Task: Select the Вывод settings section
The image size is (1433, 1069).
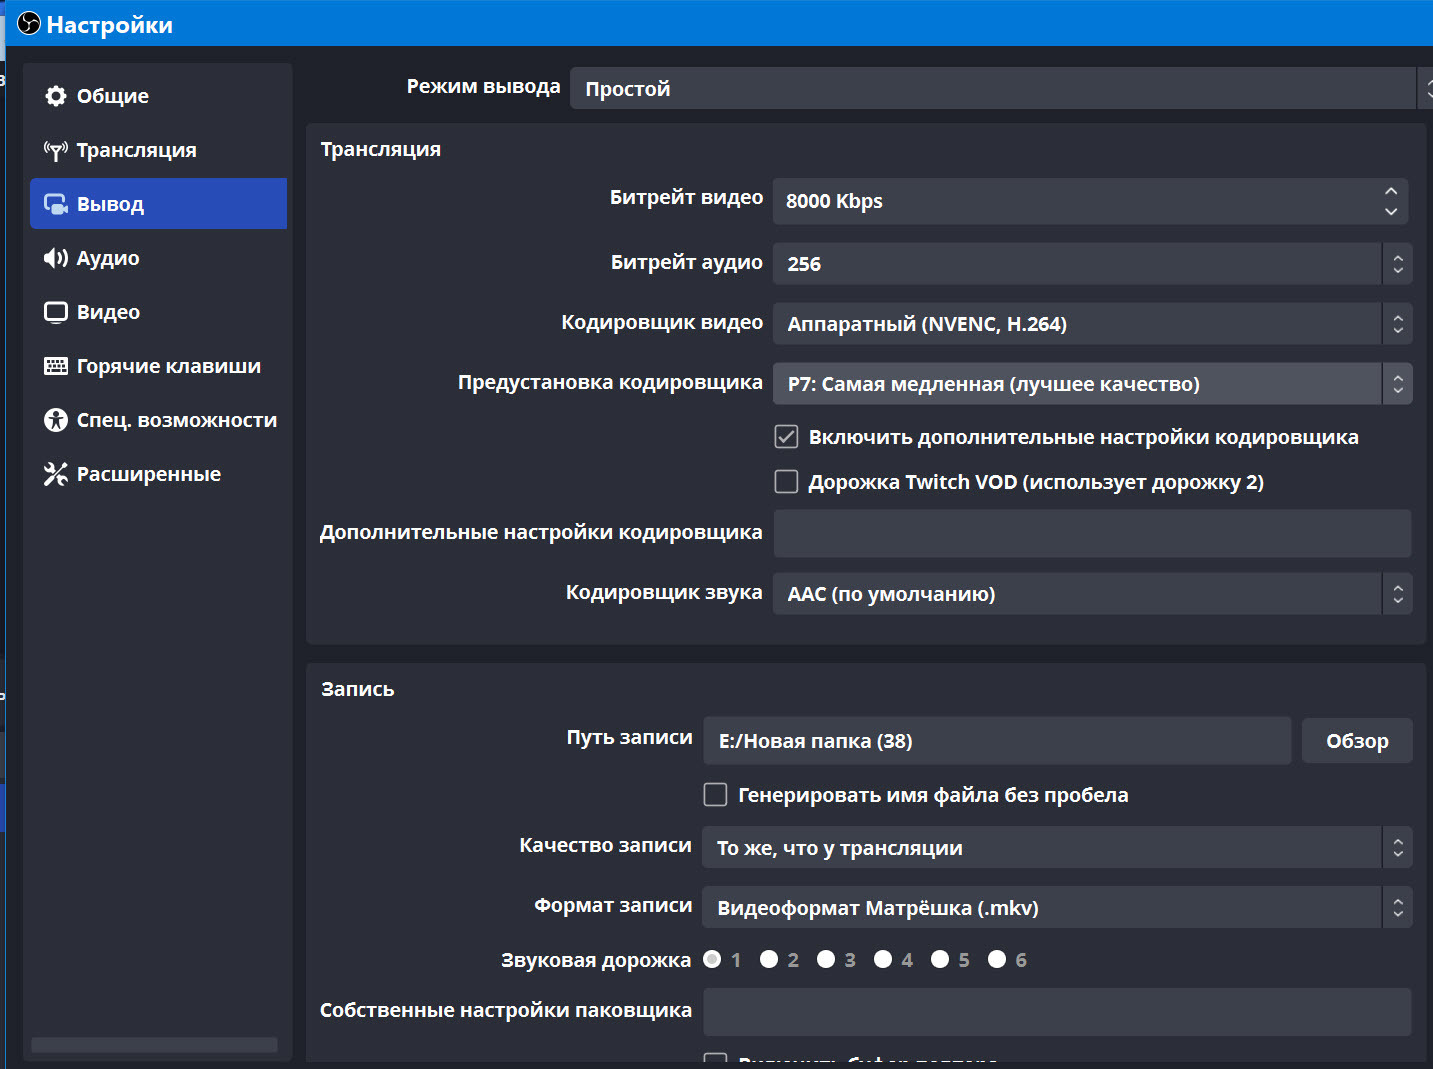Action: pyautogui.click(x=158, y=204)
